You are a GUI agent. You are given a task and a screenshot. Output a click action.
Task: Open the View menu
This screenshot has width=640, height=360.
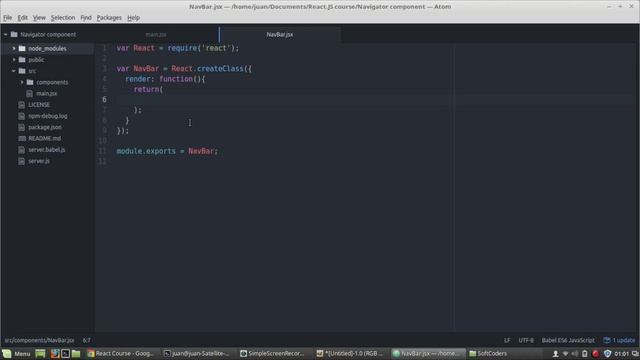pyautogui.click(x=39, y=18)
